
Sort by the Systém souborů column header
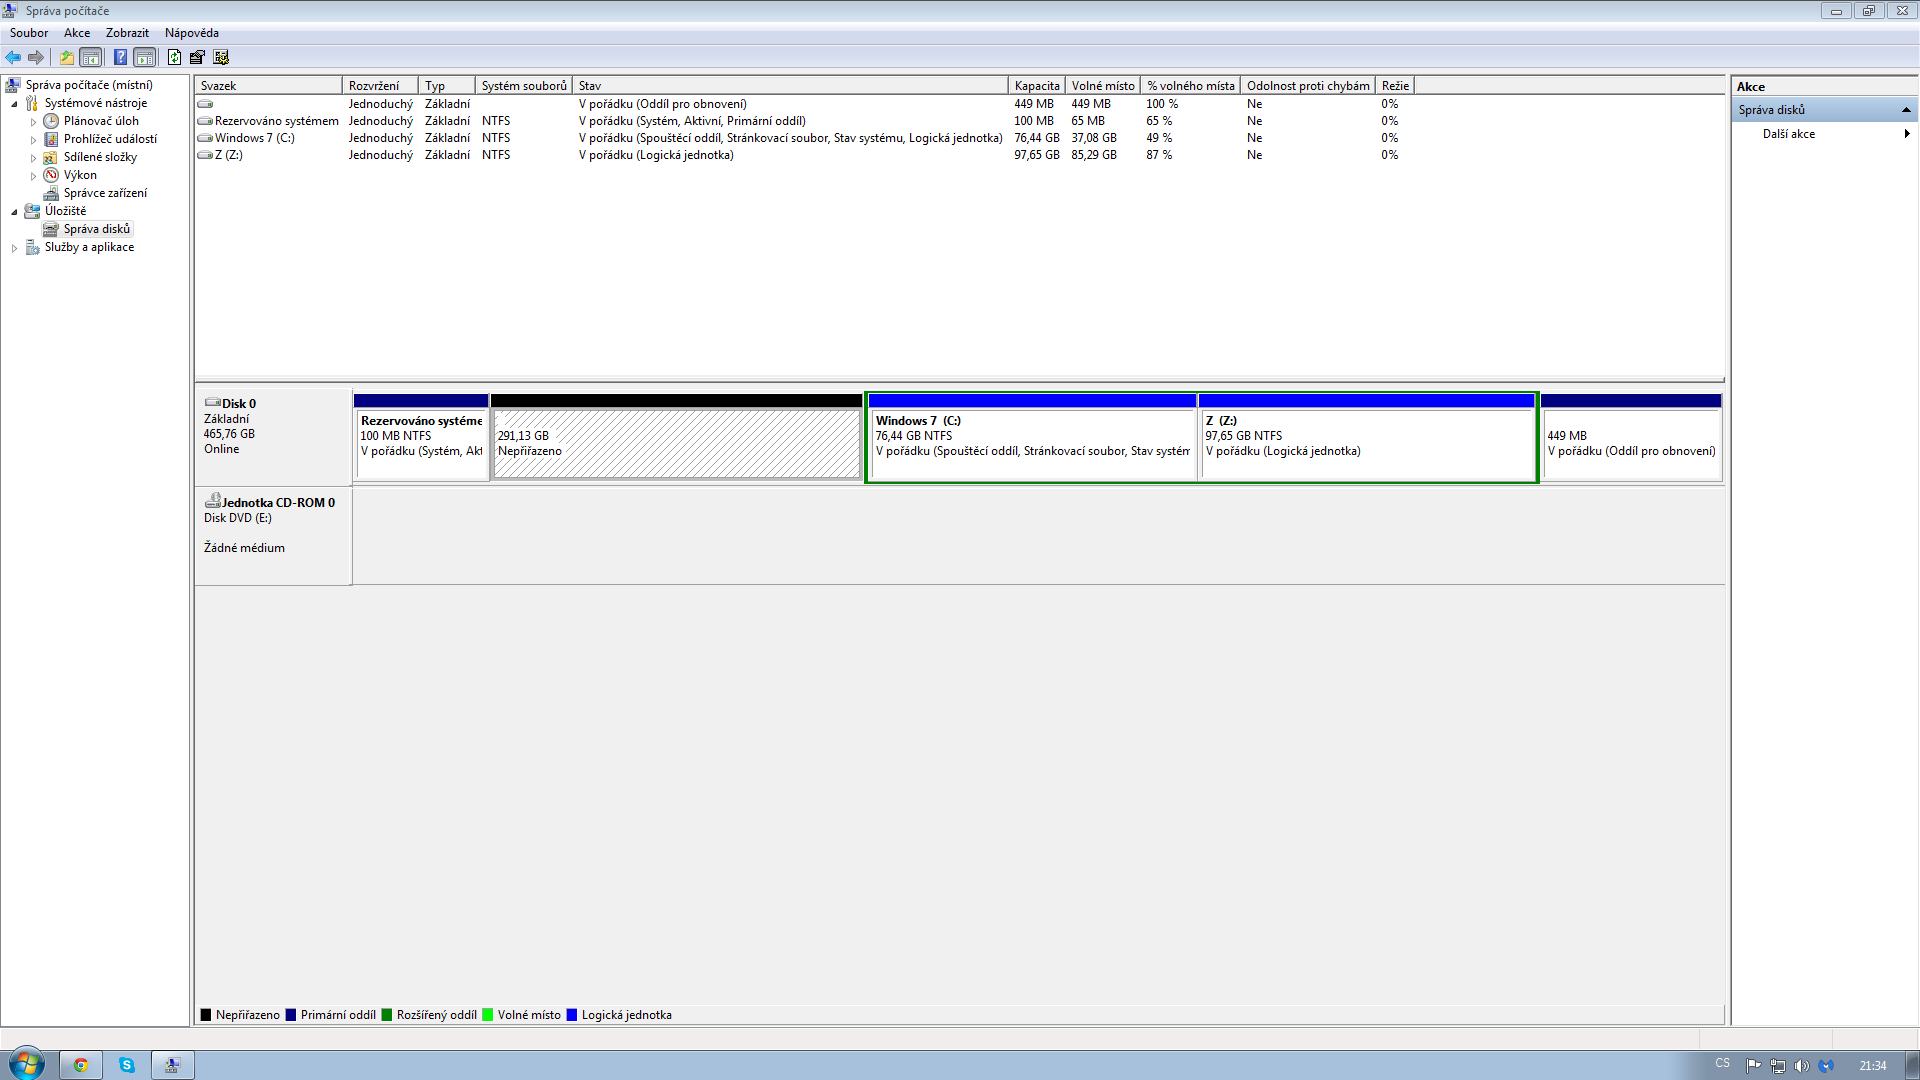point(524,86)
